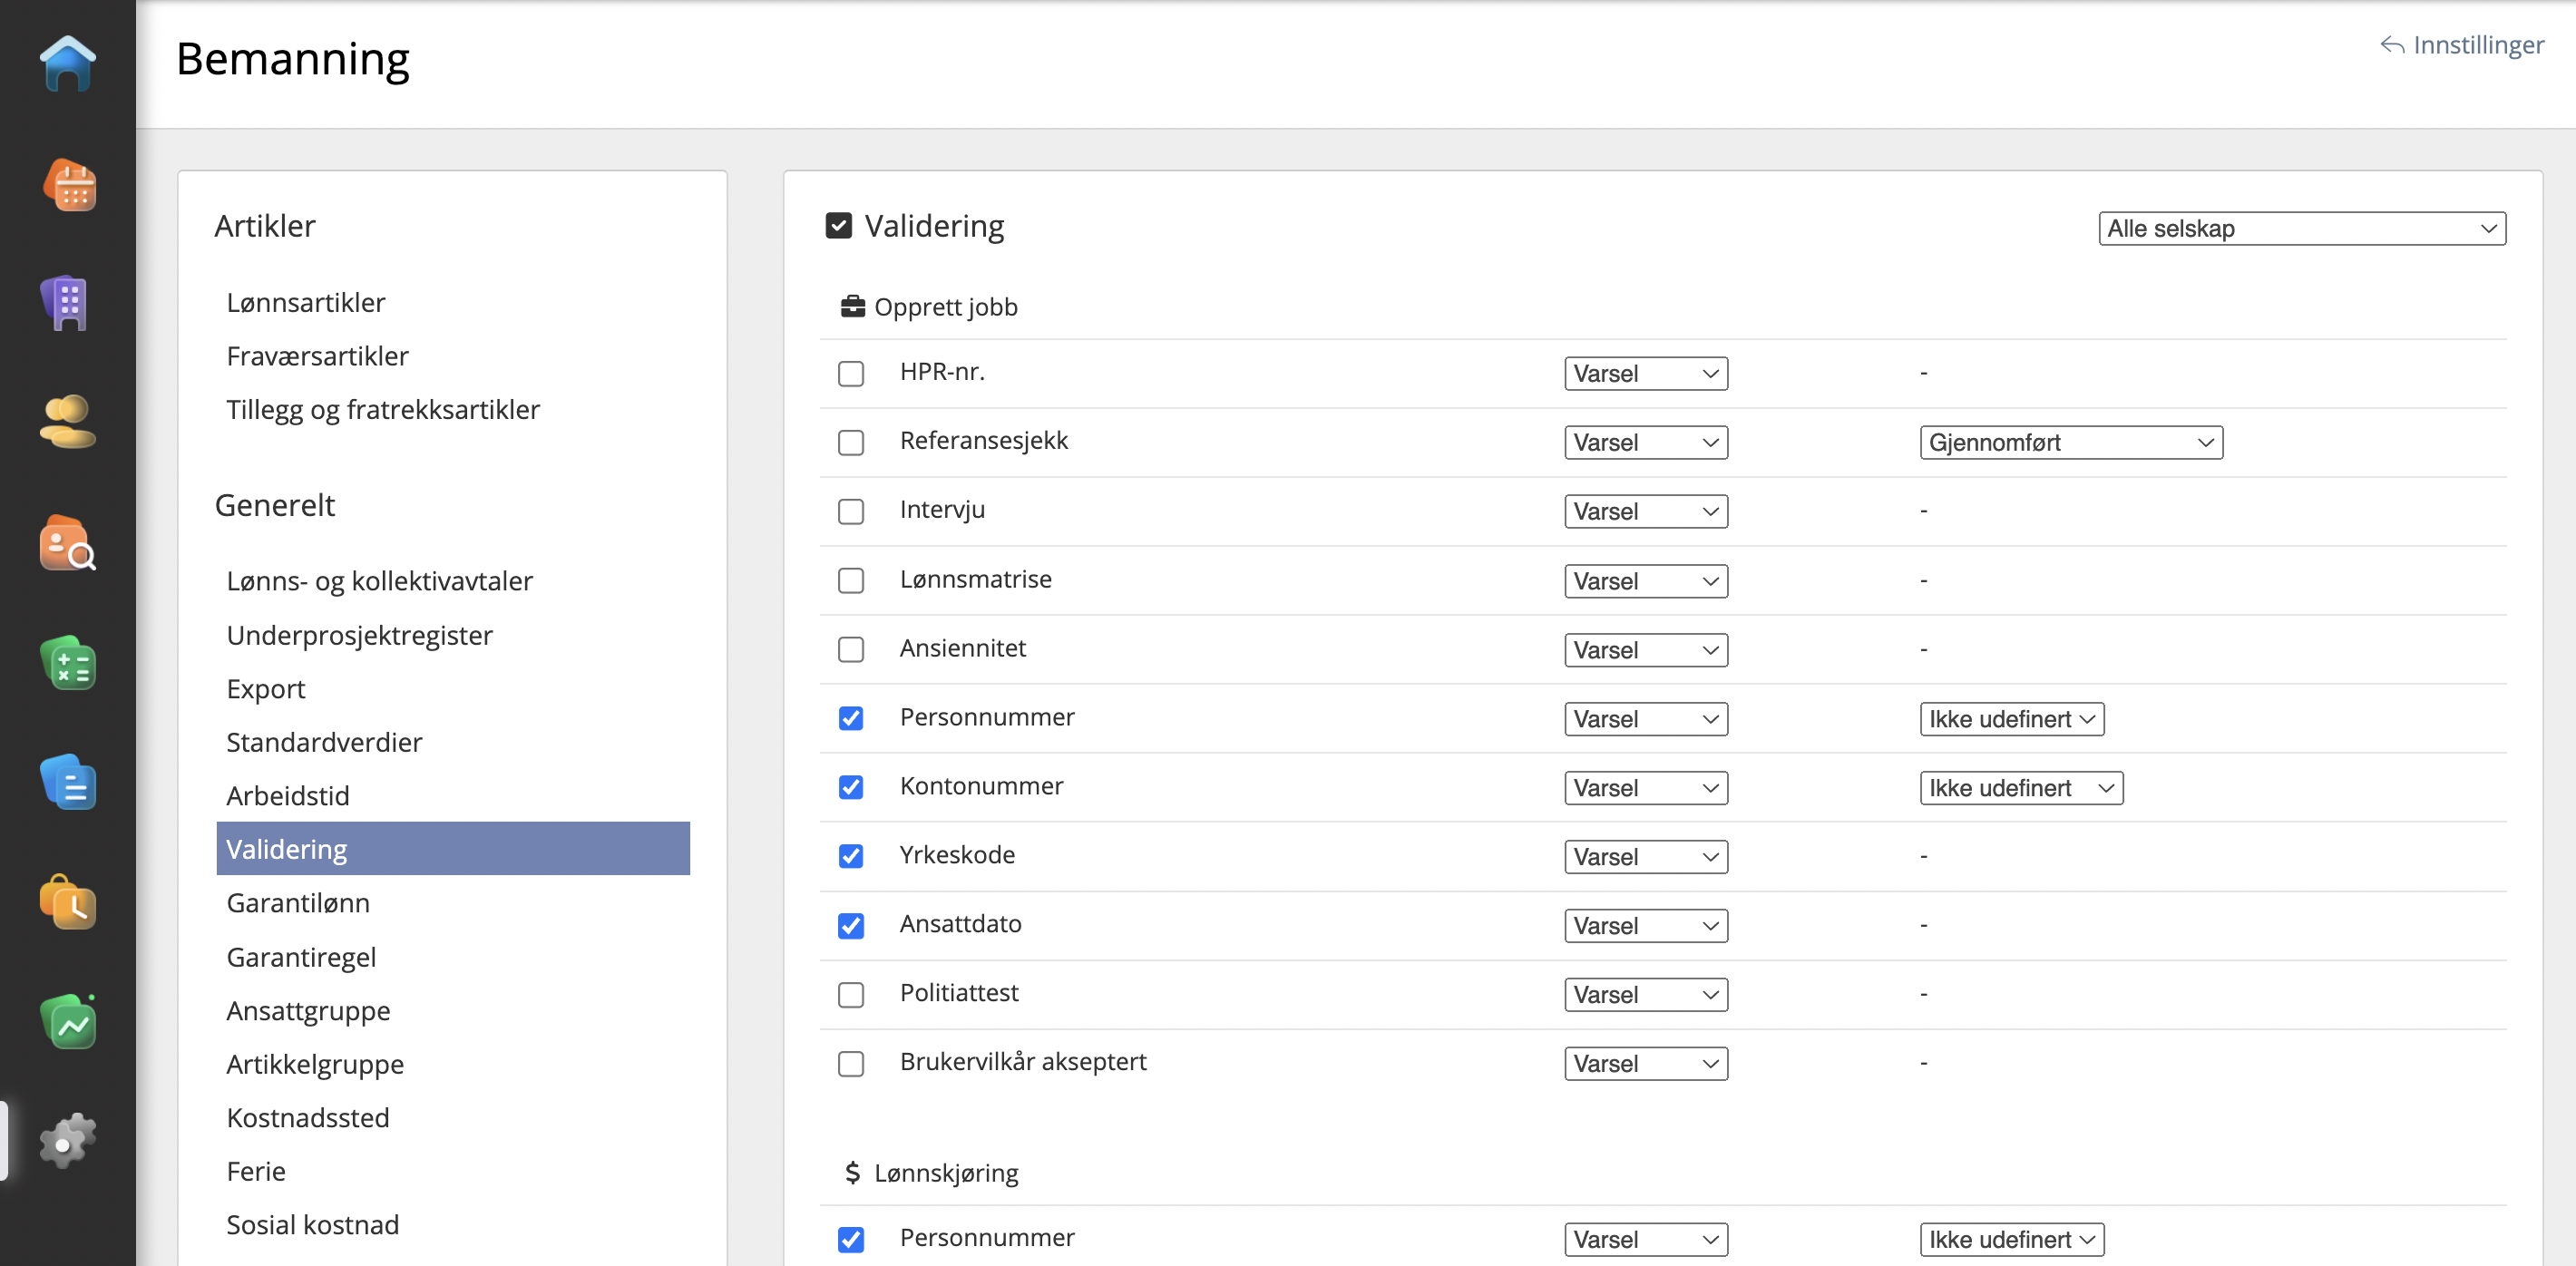Uncheck the Kontonummer checkbox under Opprett jobb

(x=850, y=788)
